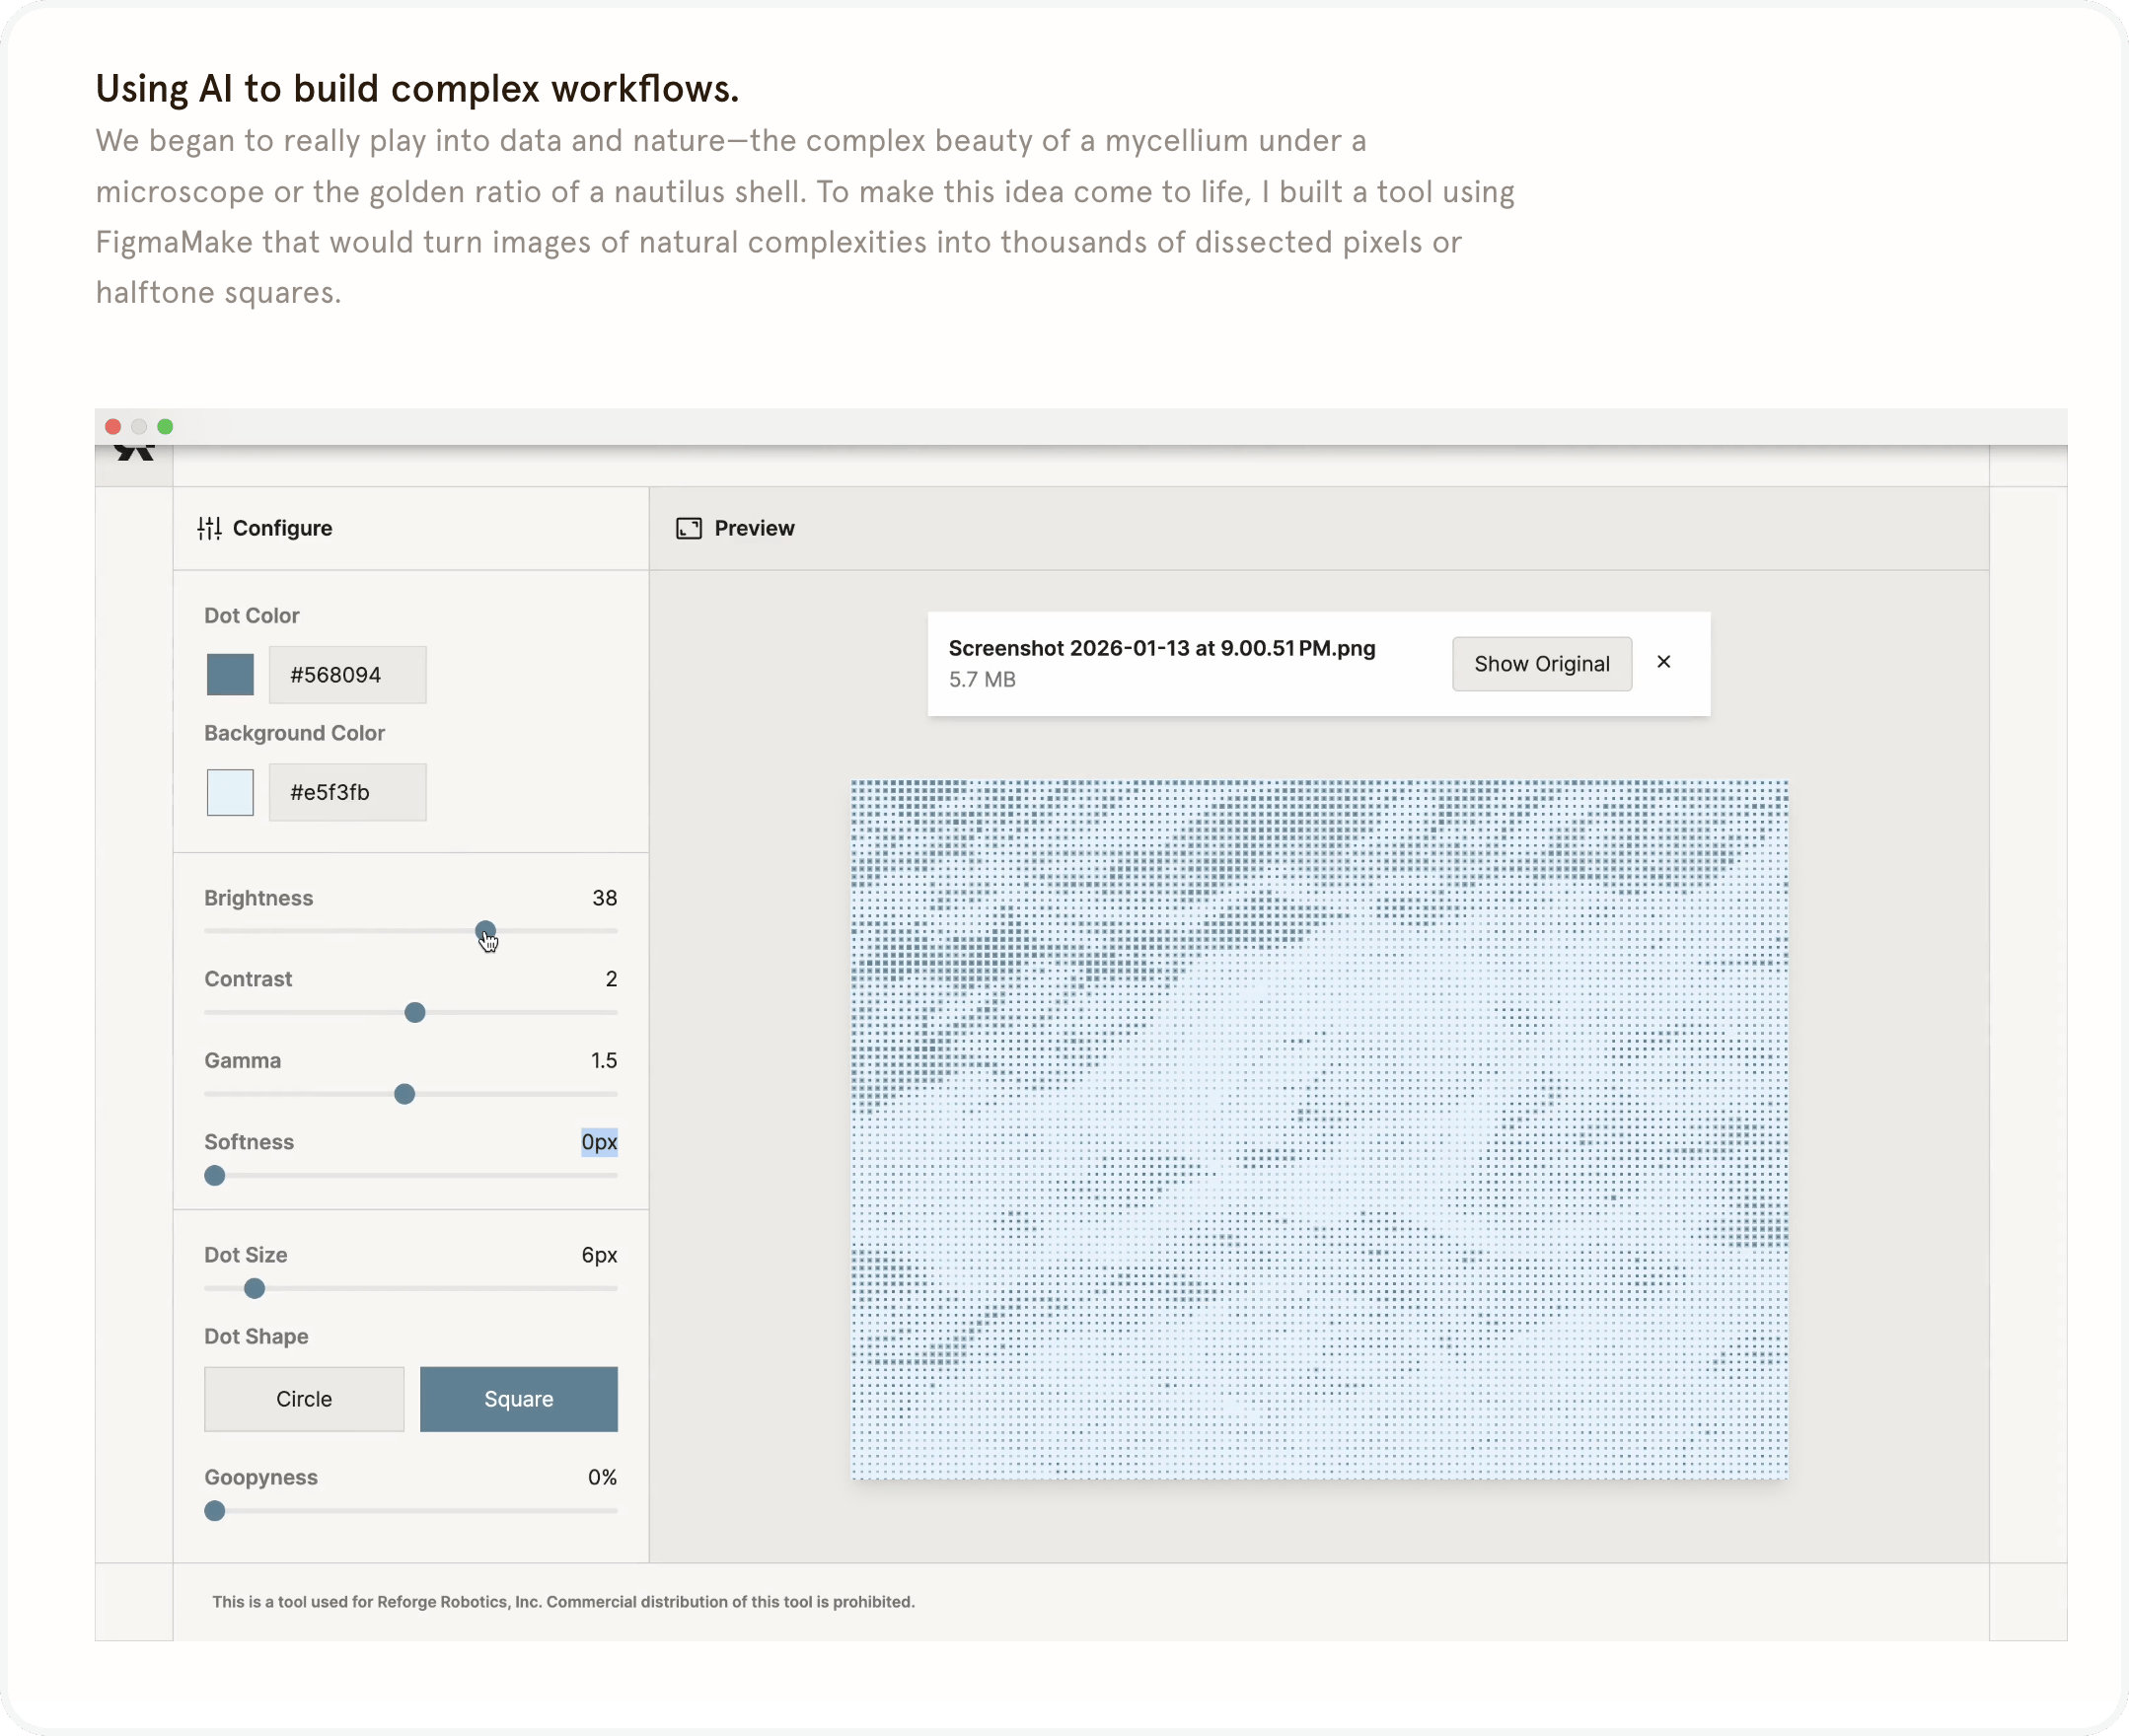Viewport: 2129px width, 1736px height.
Task: Click the Configure sliders icon
Action: click(x=209, y=528)
